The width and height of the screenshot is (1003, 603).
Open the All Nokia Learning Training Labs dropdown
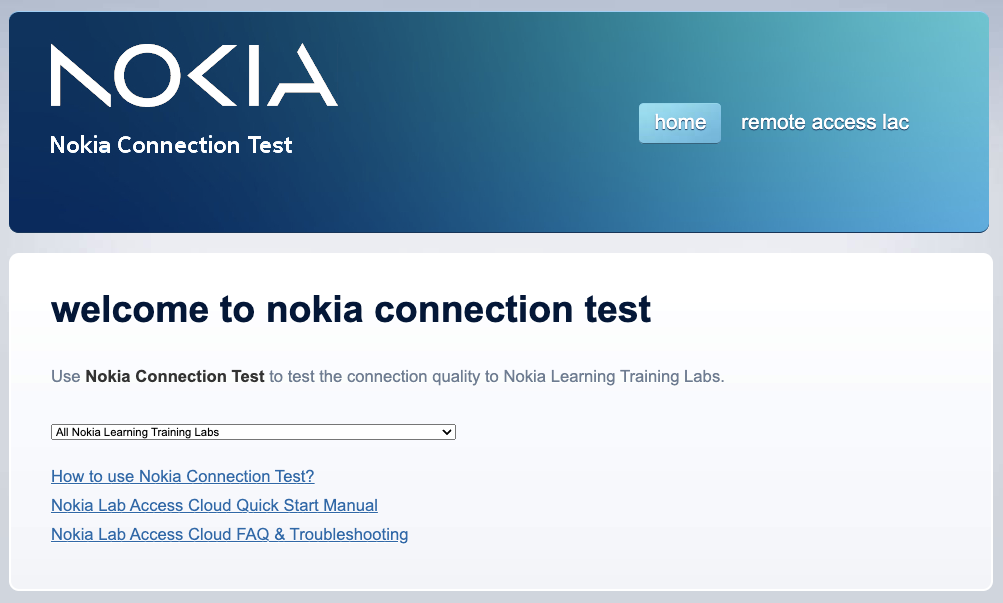[253, 432]
